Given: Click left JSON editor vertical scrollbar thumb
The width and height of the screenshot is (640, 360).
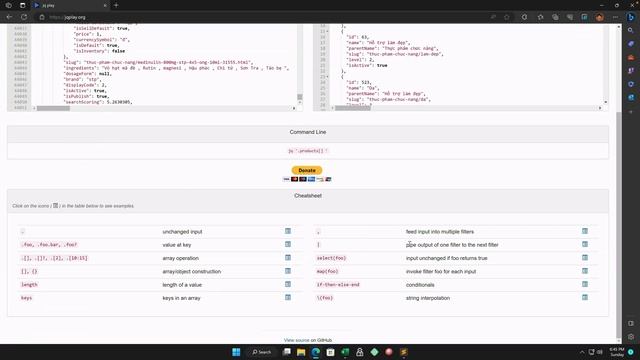Looking at the screenshot, I should [300, 97].
